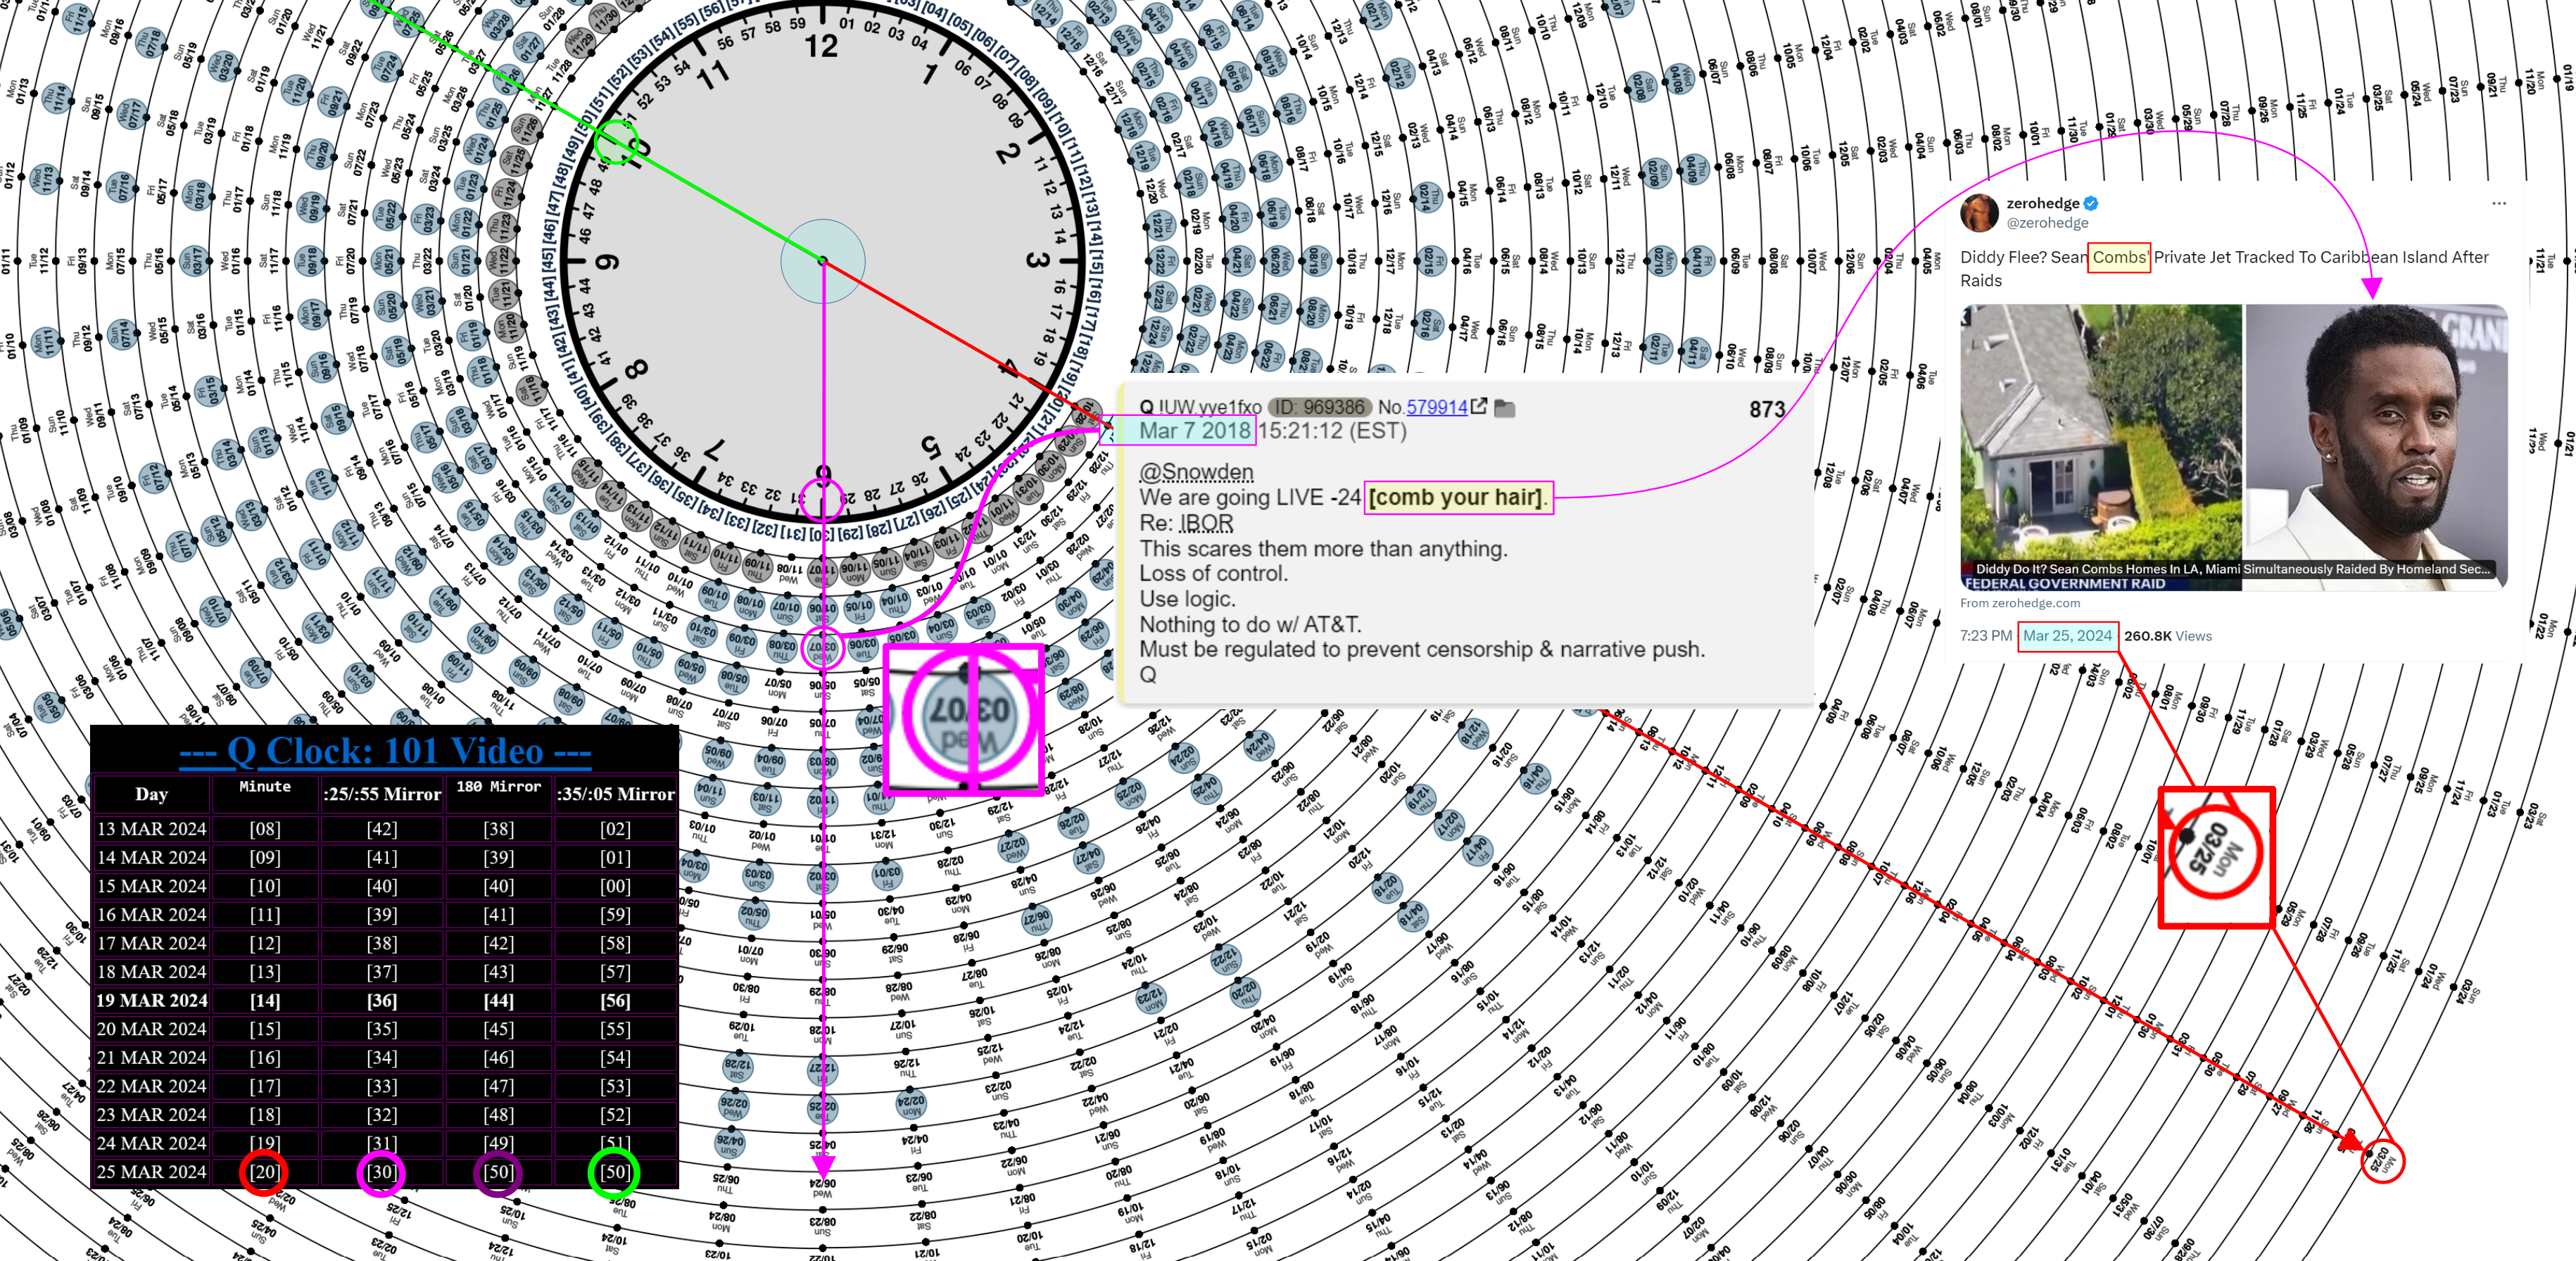Click :35/:05 Mirror value [02] for 13 MAR
This screenshot has width=2576, height=1261.
(x=615, y=829)
